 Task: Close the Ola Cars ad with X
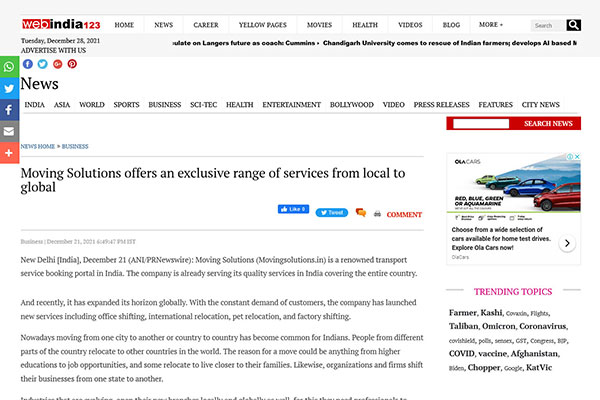[577, 157]
